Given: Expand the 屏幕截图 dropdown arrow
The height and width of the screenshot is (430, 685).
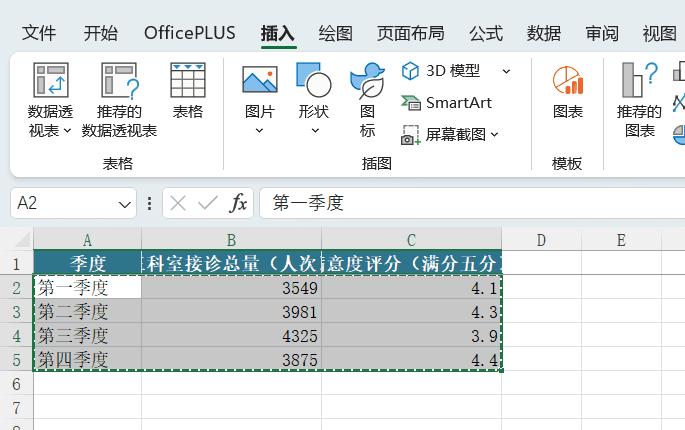Looking at the screenshot, I should pos(494,135).
